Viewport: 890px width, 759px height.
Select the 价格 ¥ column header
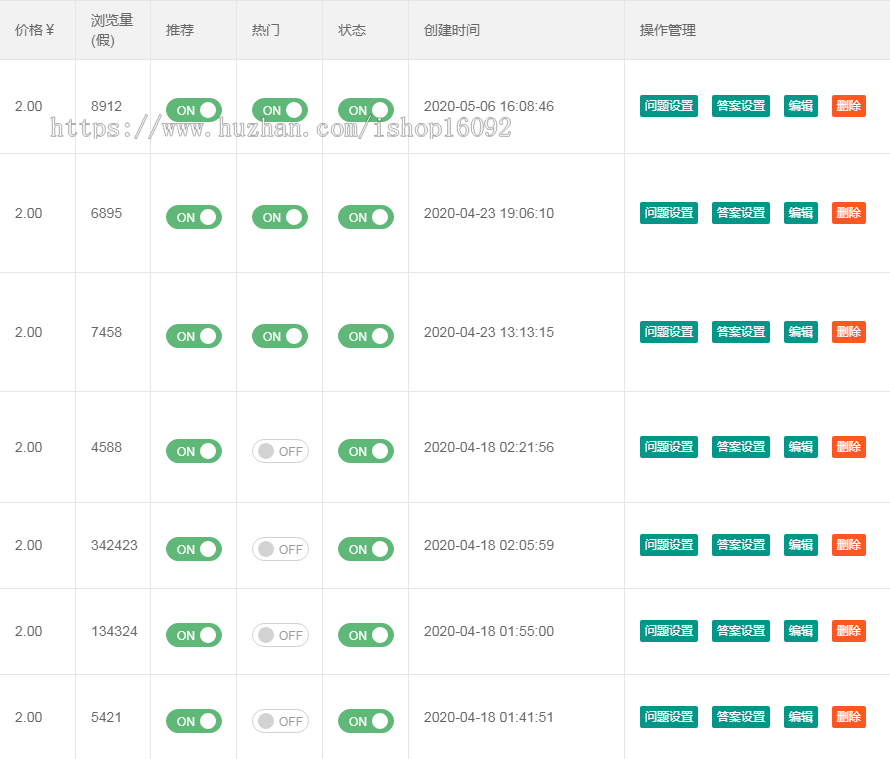click(34, 30)
